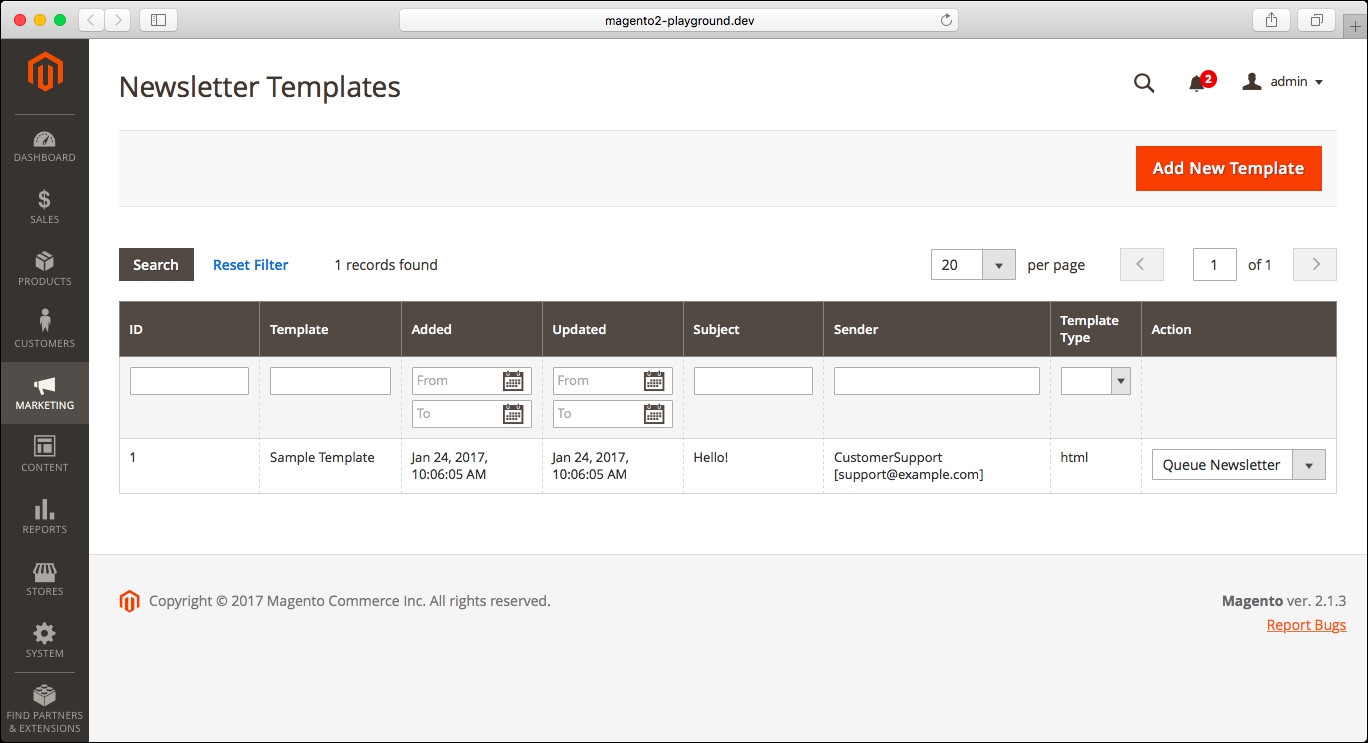The height and width of the screenshot is (743, 1368).
Task: Click the Magento logo in the sidebar
Action: [x=45, y=72]
